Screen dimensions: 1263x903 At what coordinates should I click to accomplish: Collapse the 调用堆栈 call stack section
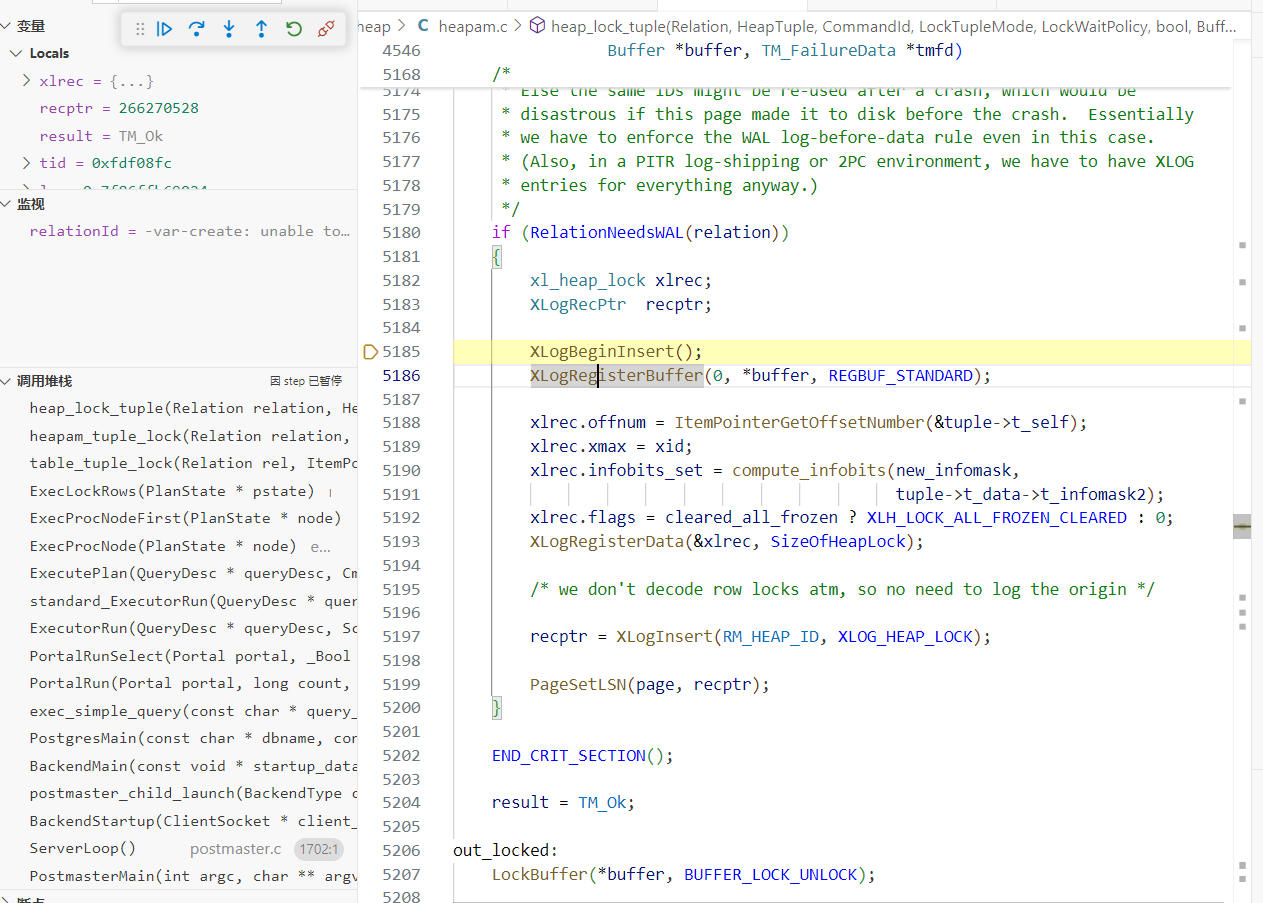tap(44, 381)
